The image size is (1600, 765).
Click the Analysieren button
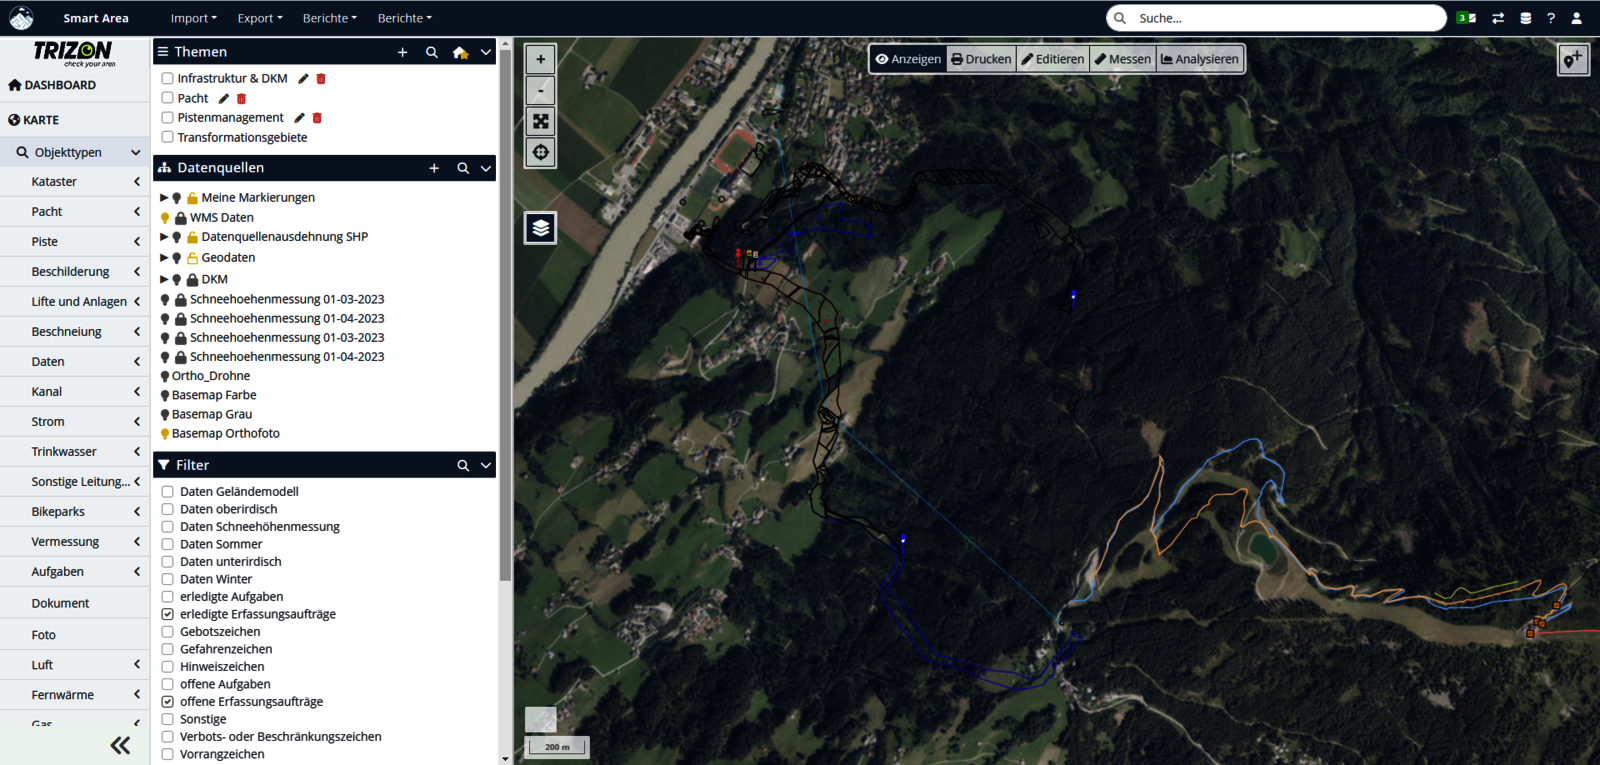click(x=1200, y=59)
